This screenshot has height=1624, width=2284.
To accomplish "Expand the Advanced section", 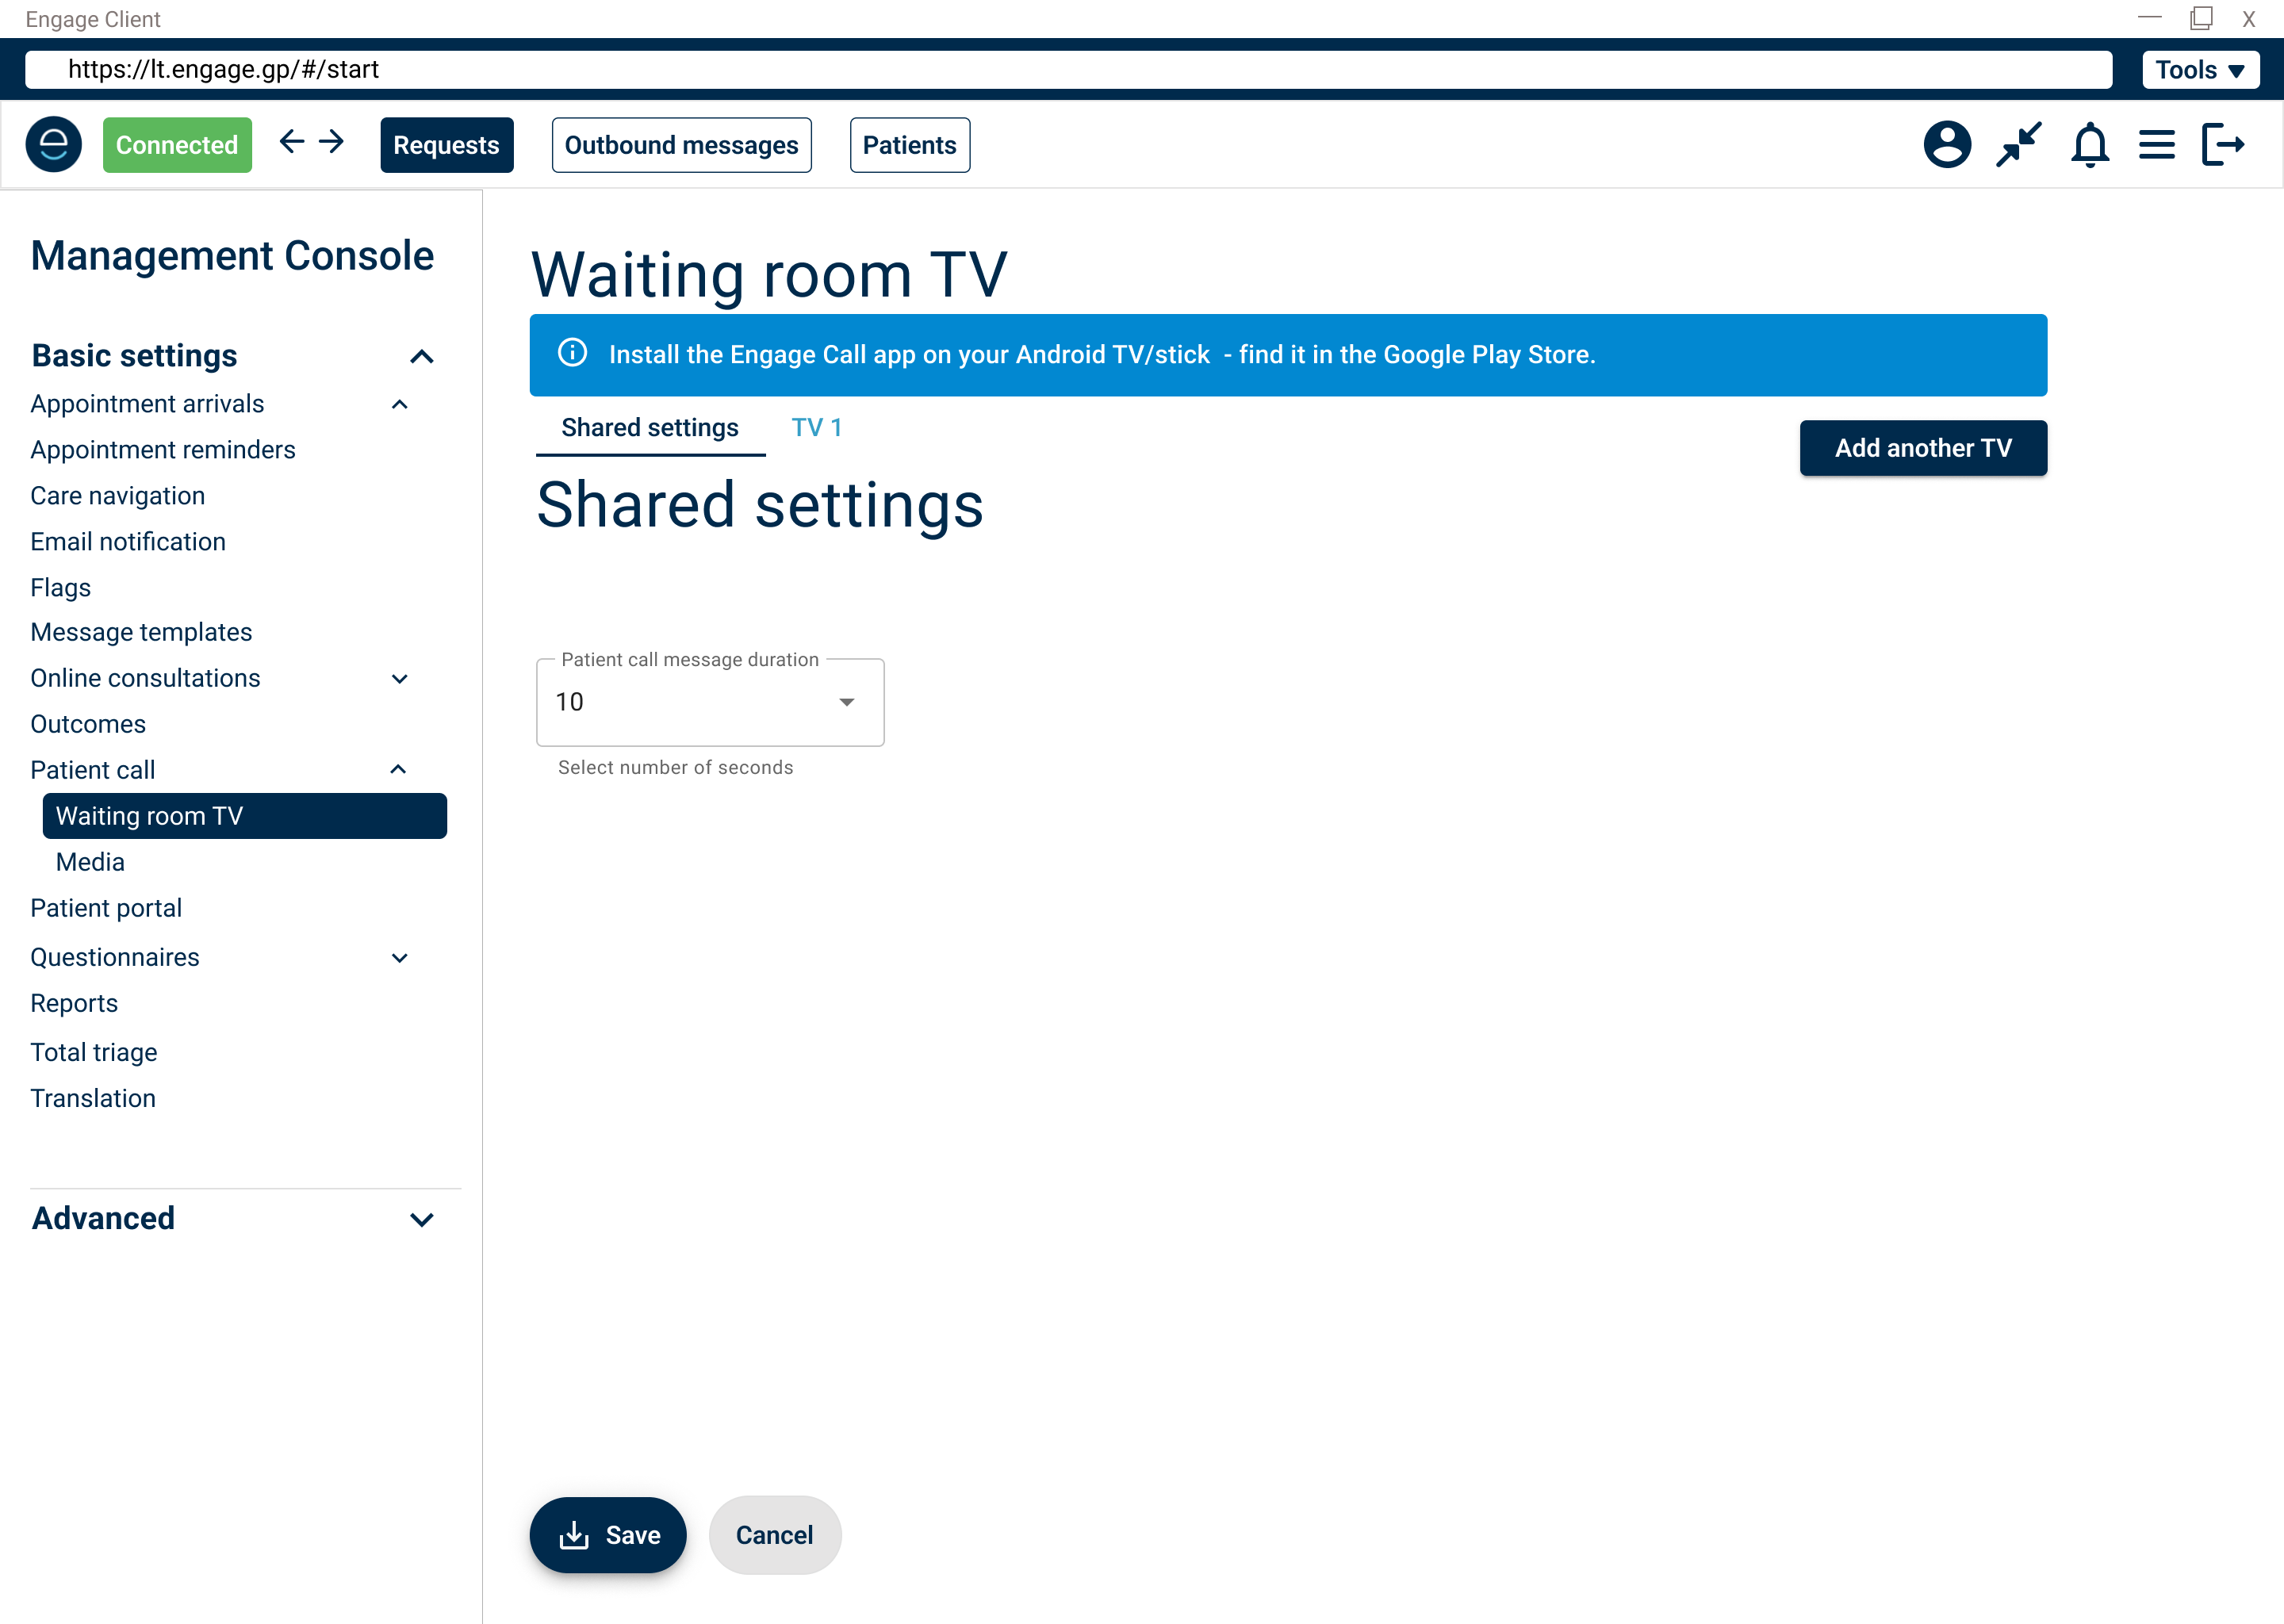I will click(x=422, y=1219).
